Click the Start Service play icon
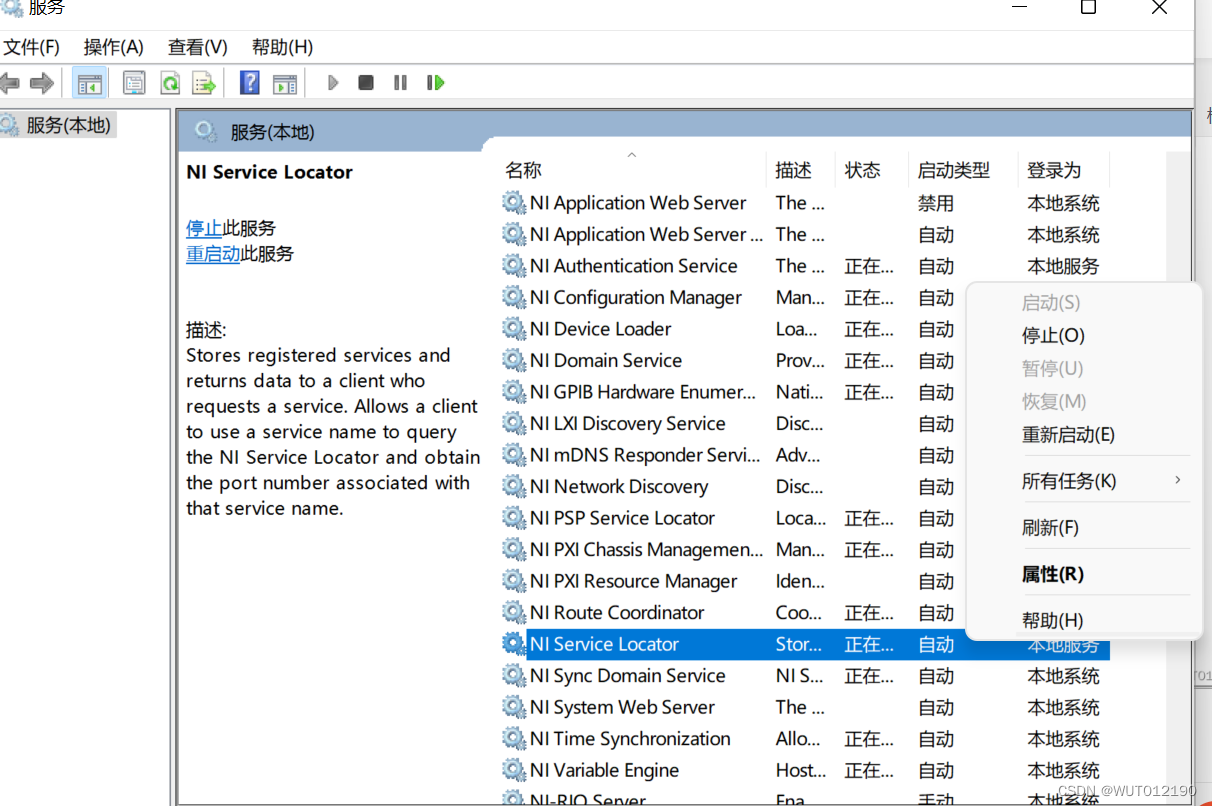Screen dimensions: 1212x806 pos(333,83)
